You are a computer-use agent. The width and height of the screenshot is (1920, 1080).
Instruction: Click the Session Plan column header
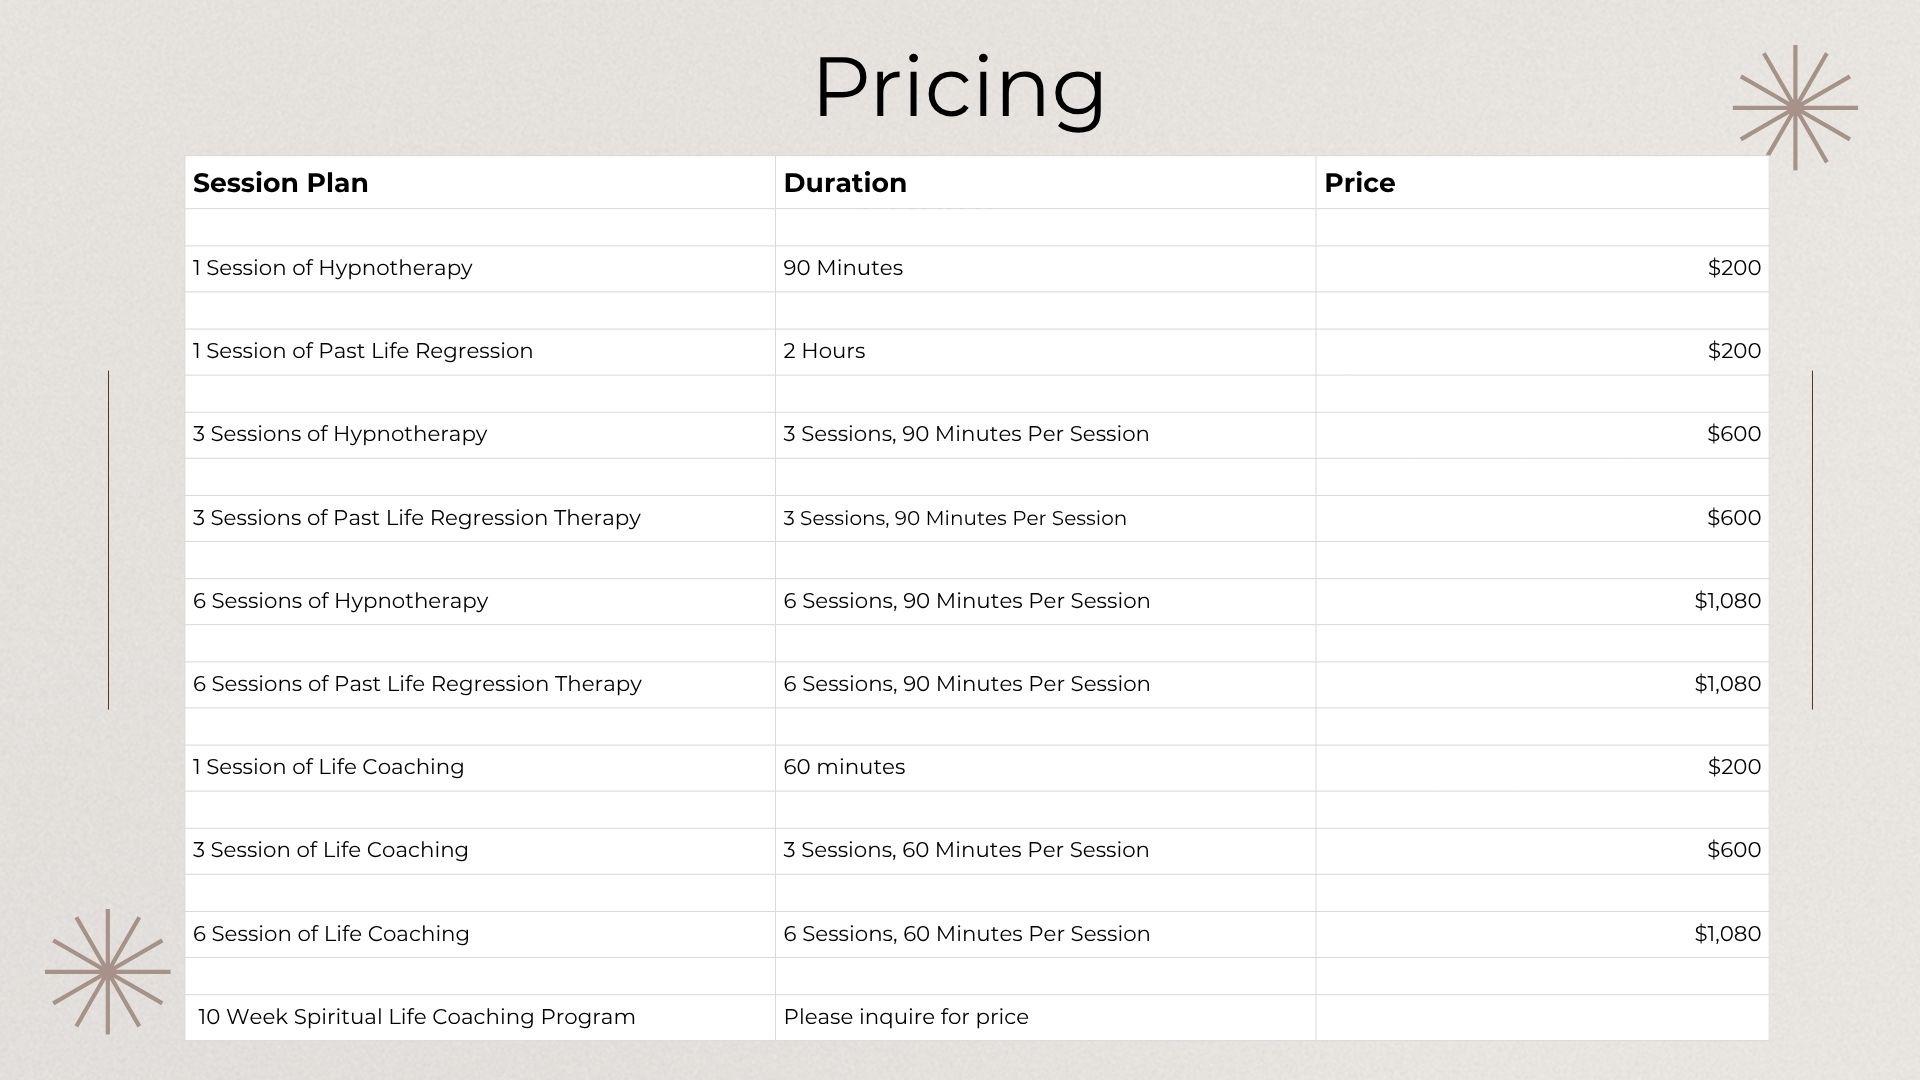[x=480, y=182]
